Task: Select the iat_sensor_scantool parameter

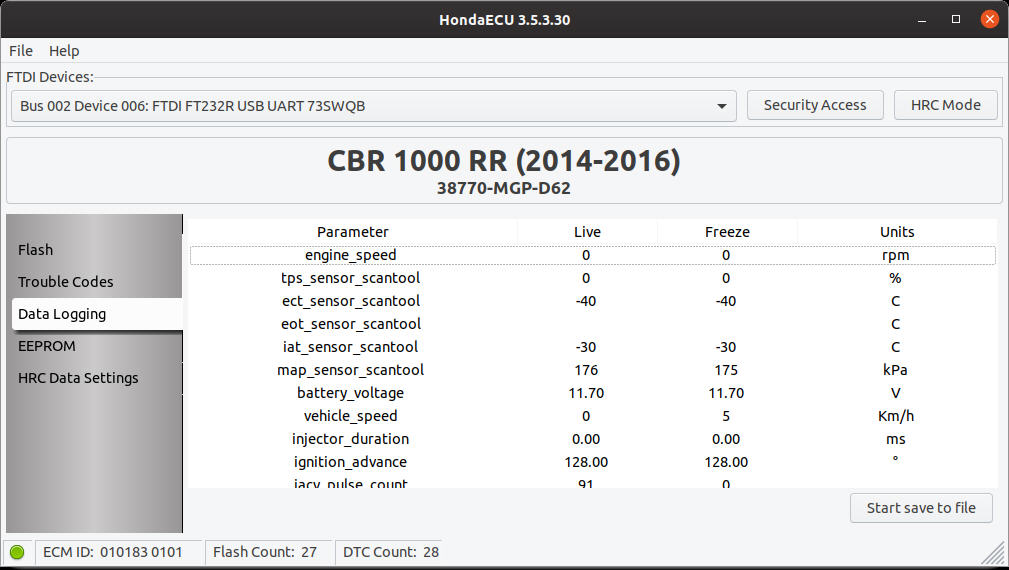Action: point(351,347)
